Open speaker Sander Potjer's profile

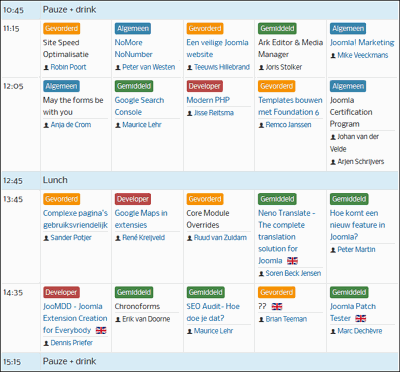[71, 238]
